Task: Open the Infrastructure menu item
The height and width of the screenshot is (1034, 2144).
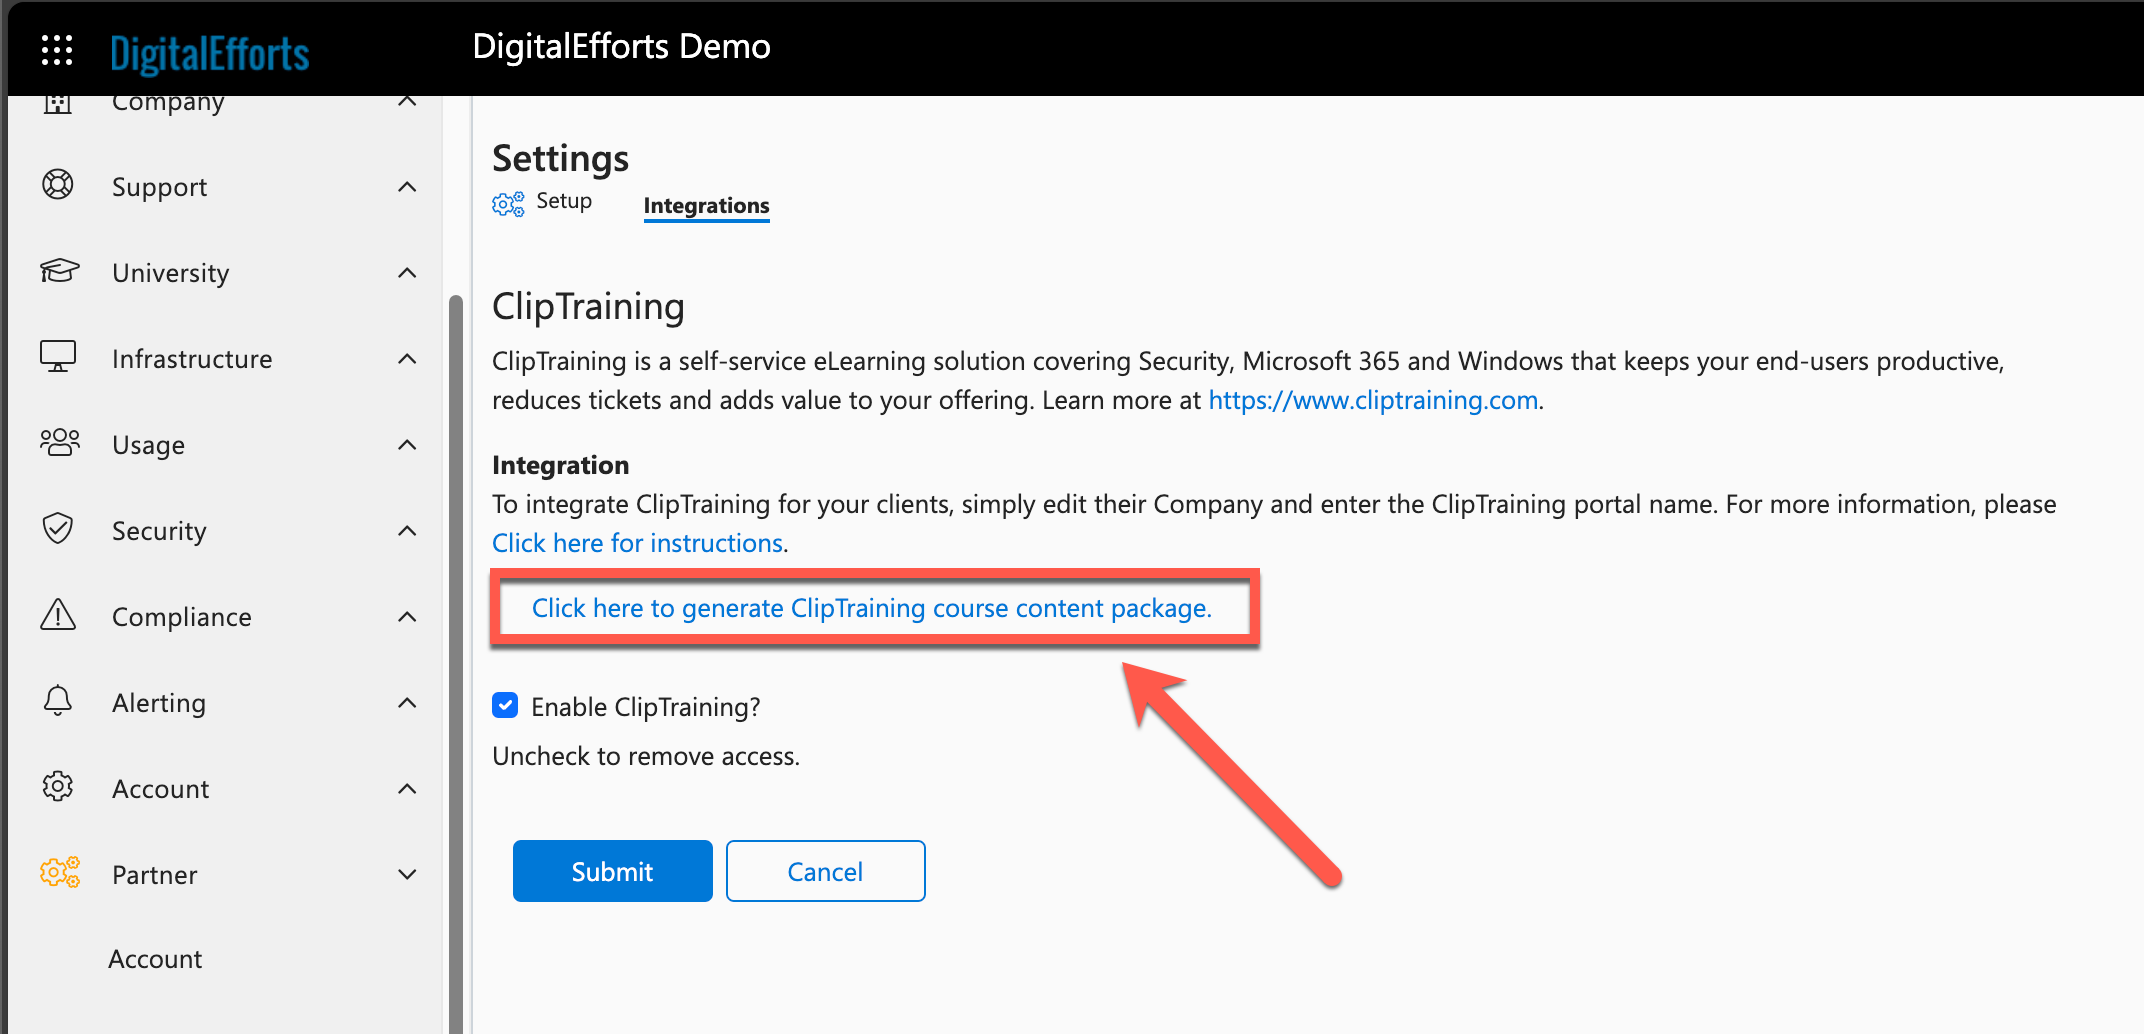Action: 192,359
